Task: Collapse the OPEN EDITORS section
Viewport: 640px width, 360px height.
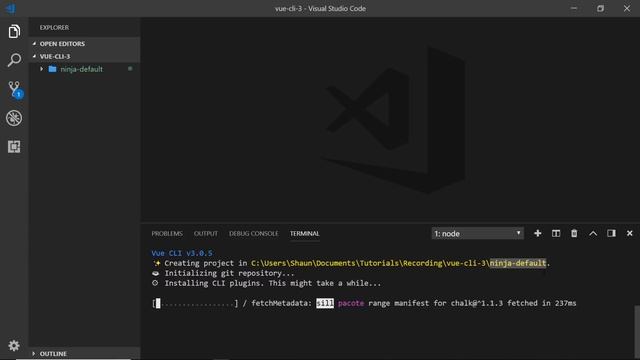Action: [84, 44]
